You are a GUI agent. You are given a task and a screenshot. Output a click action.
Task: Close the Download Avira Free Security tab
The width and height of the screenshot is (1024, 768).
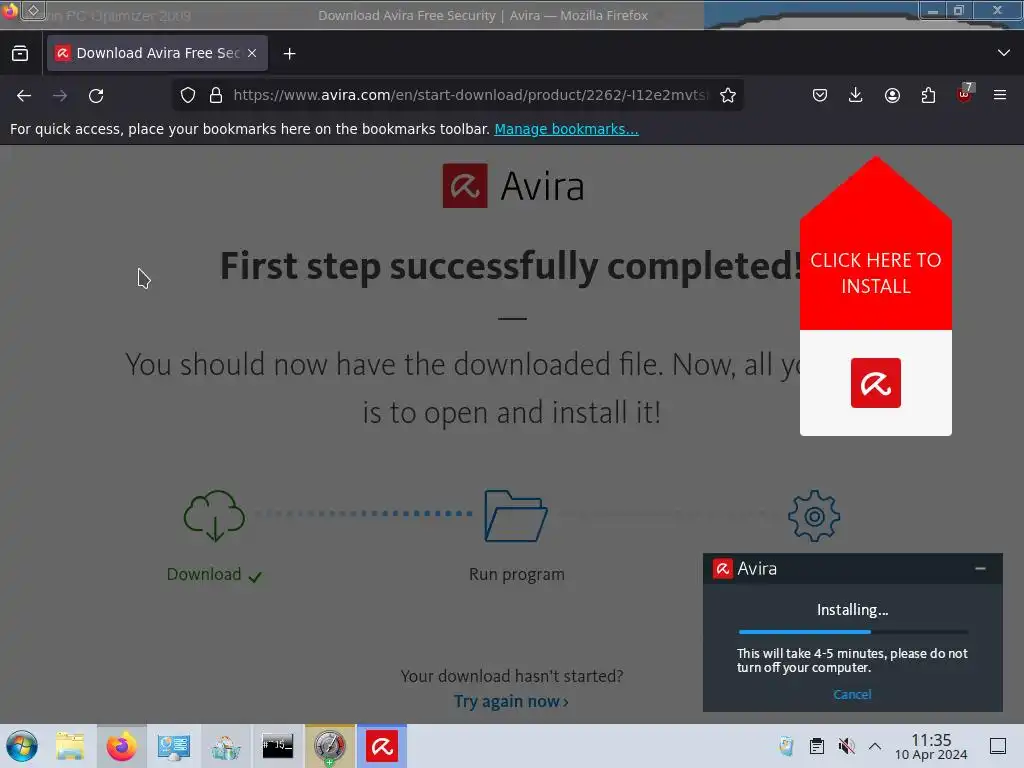point(252,54)
